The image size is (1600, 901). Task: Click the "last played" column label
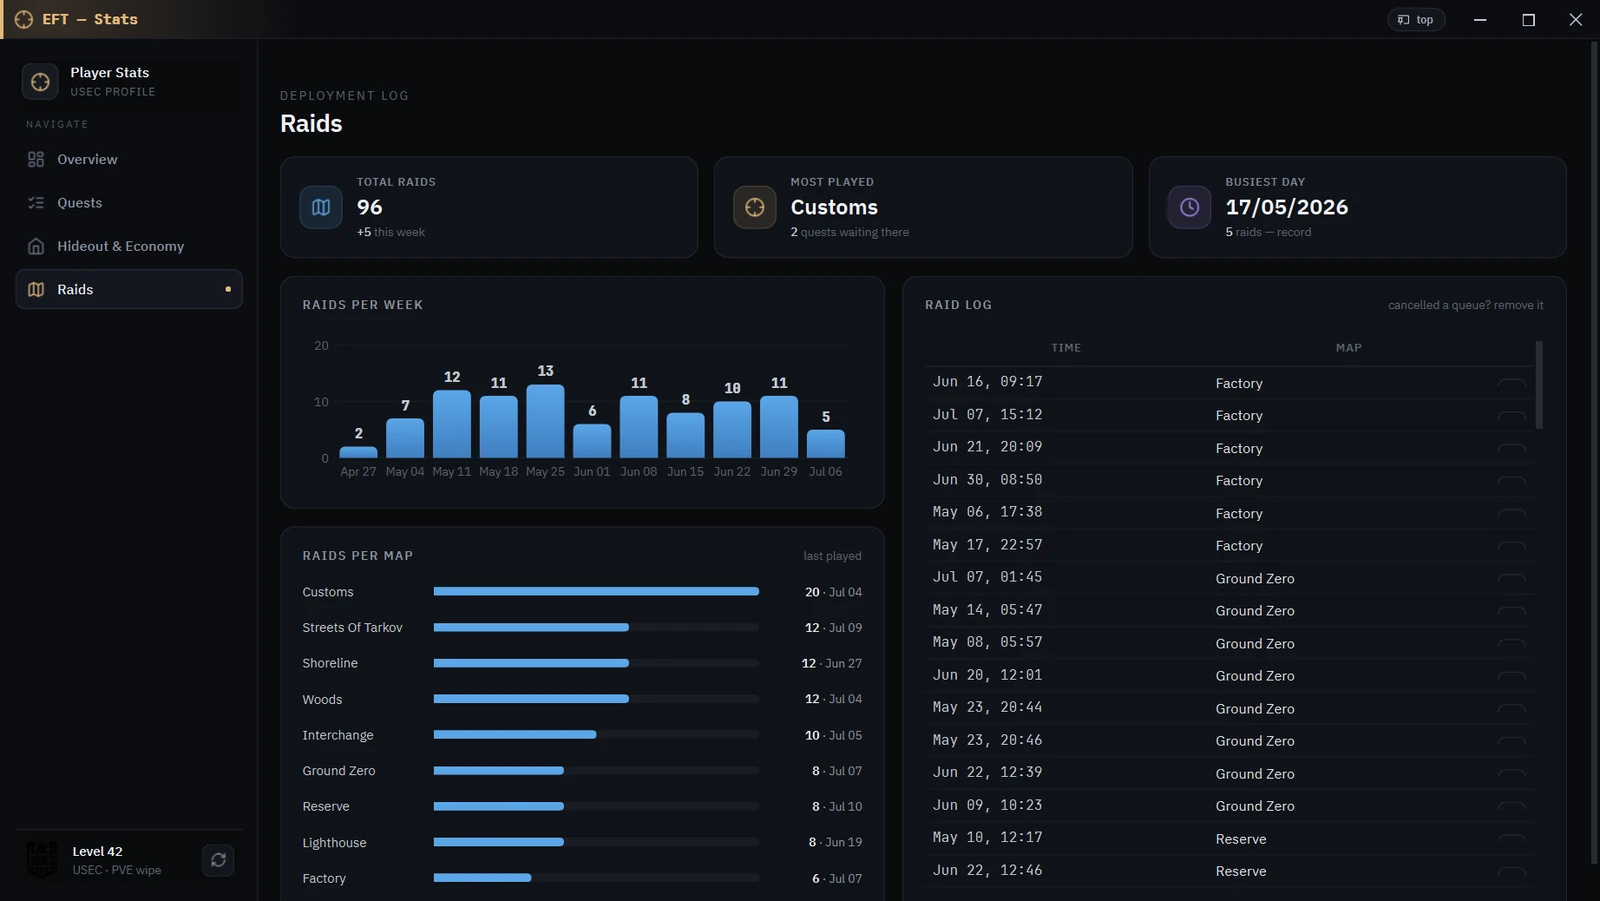tap(832, 556)
